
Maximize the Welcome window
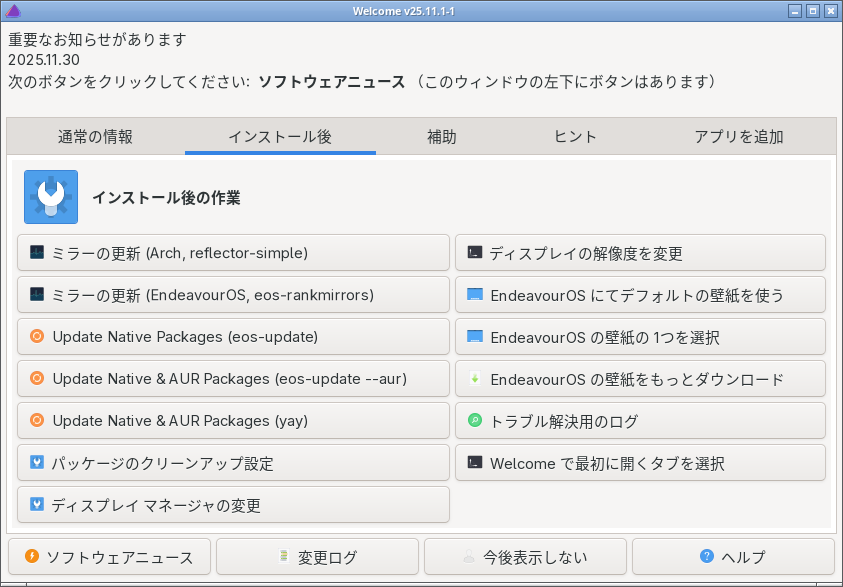tap(813, 11)
